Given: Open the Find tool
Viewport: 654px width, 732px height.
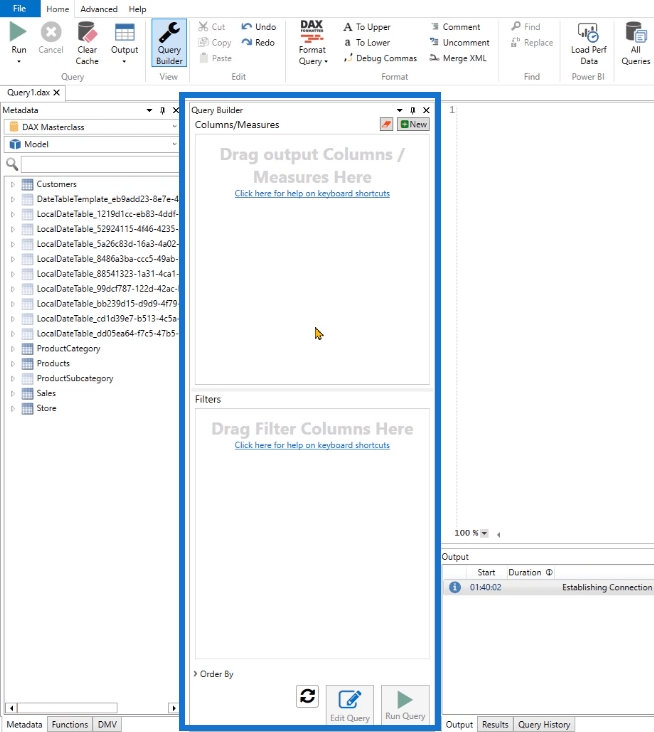Looking at the screenshot, I should [x=526, y=27].
